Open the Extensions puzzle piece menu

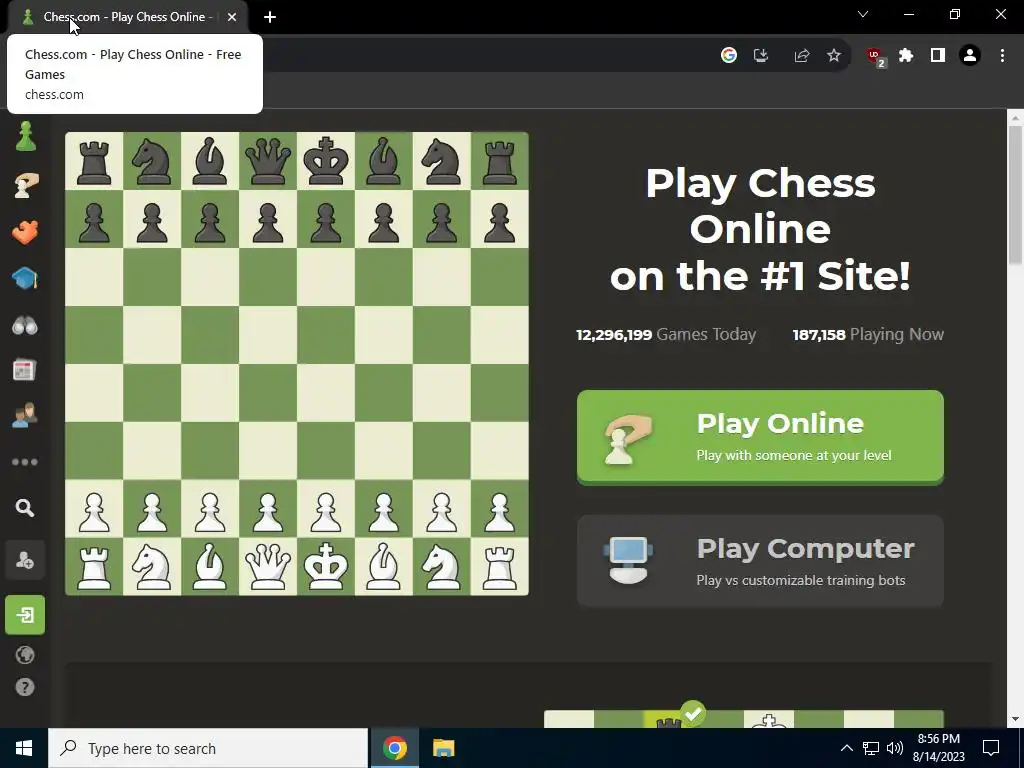(906, 56)
